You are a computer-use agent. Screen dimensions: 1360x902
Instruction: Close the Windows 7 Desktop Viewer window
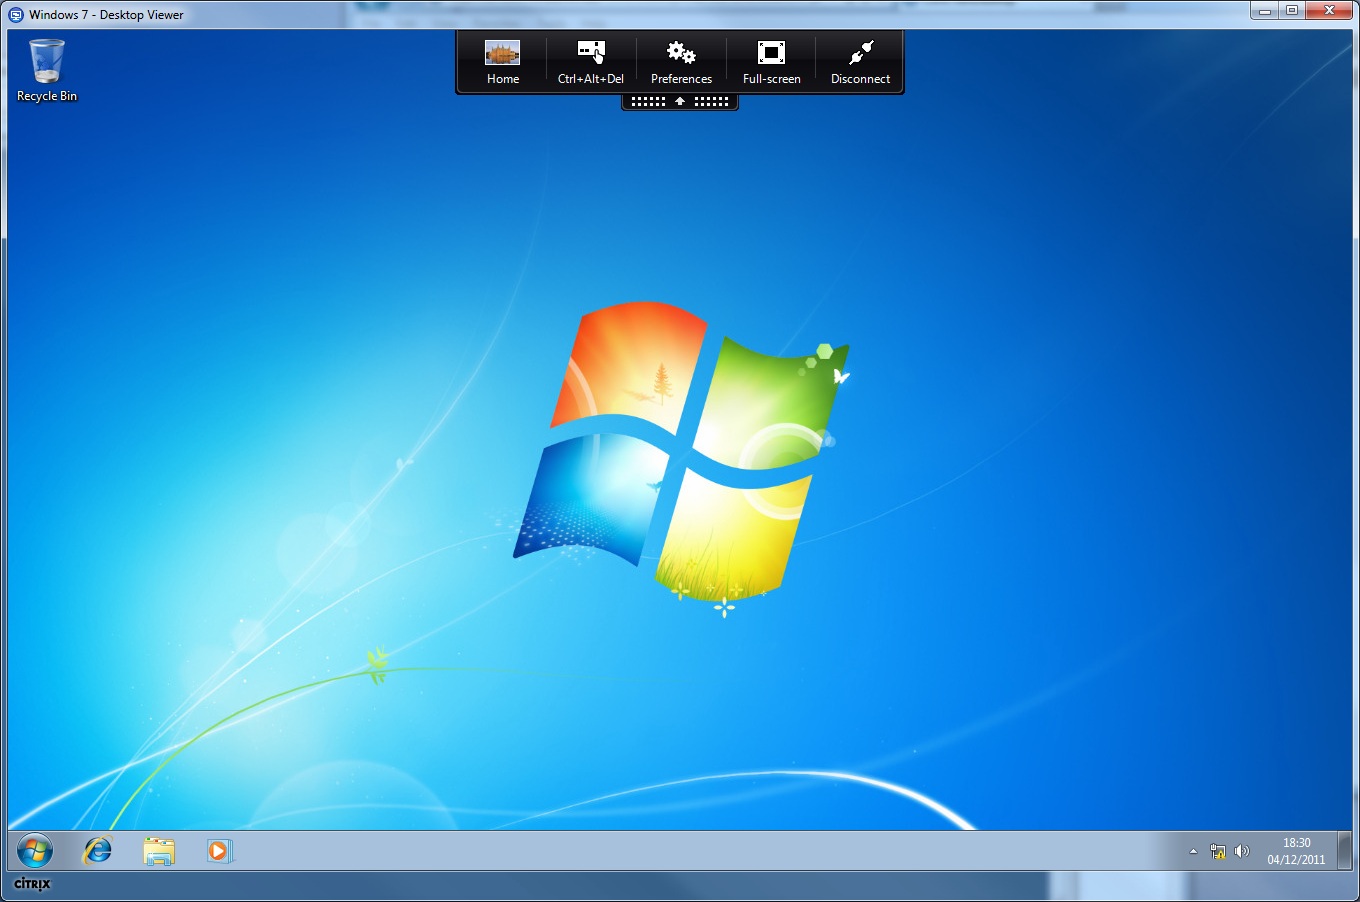coord(1329,11)
